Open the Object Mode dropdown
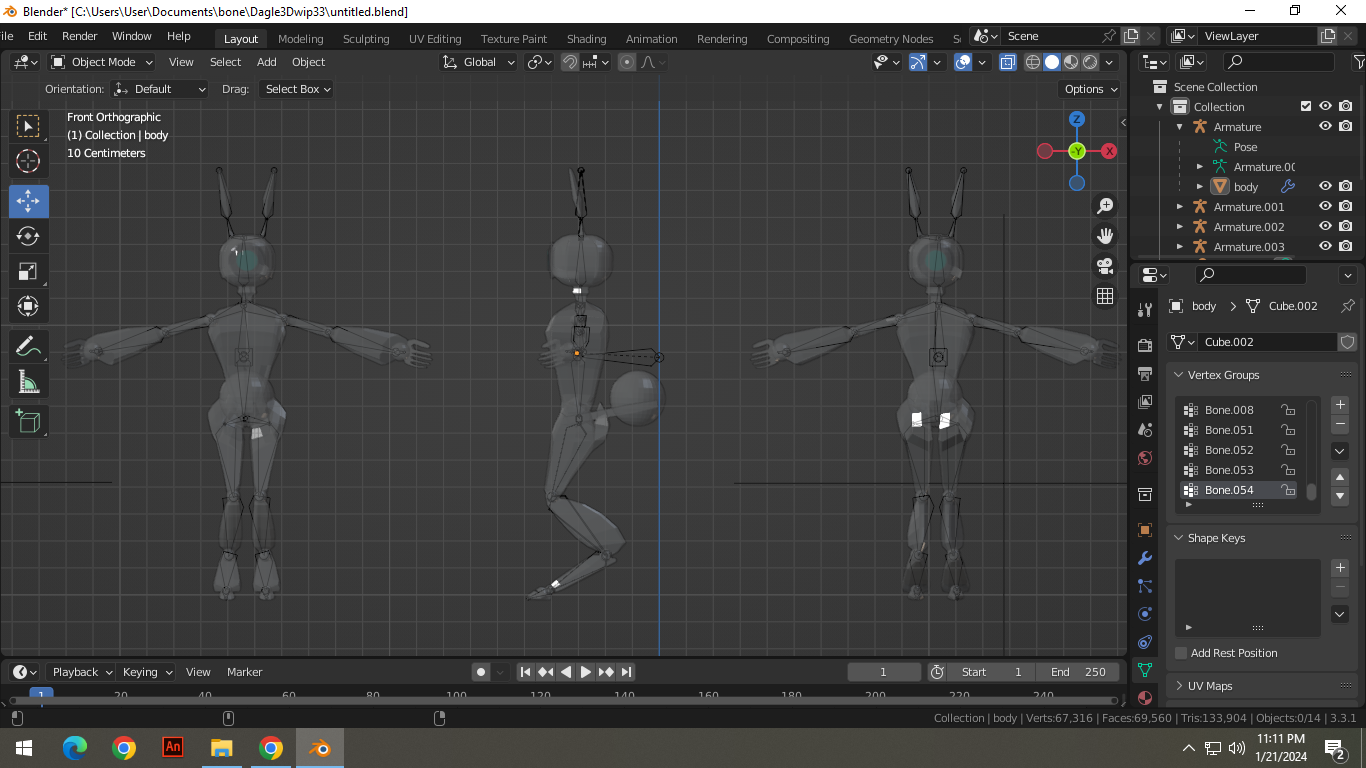The image size is (1366, 768). (x=100, y=61)
